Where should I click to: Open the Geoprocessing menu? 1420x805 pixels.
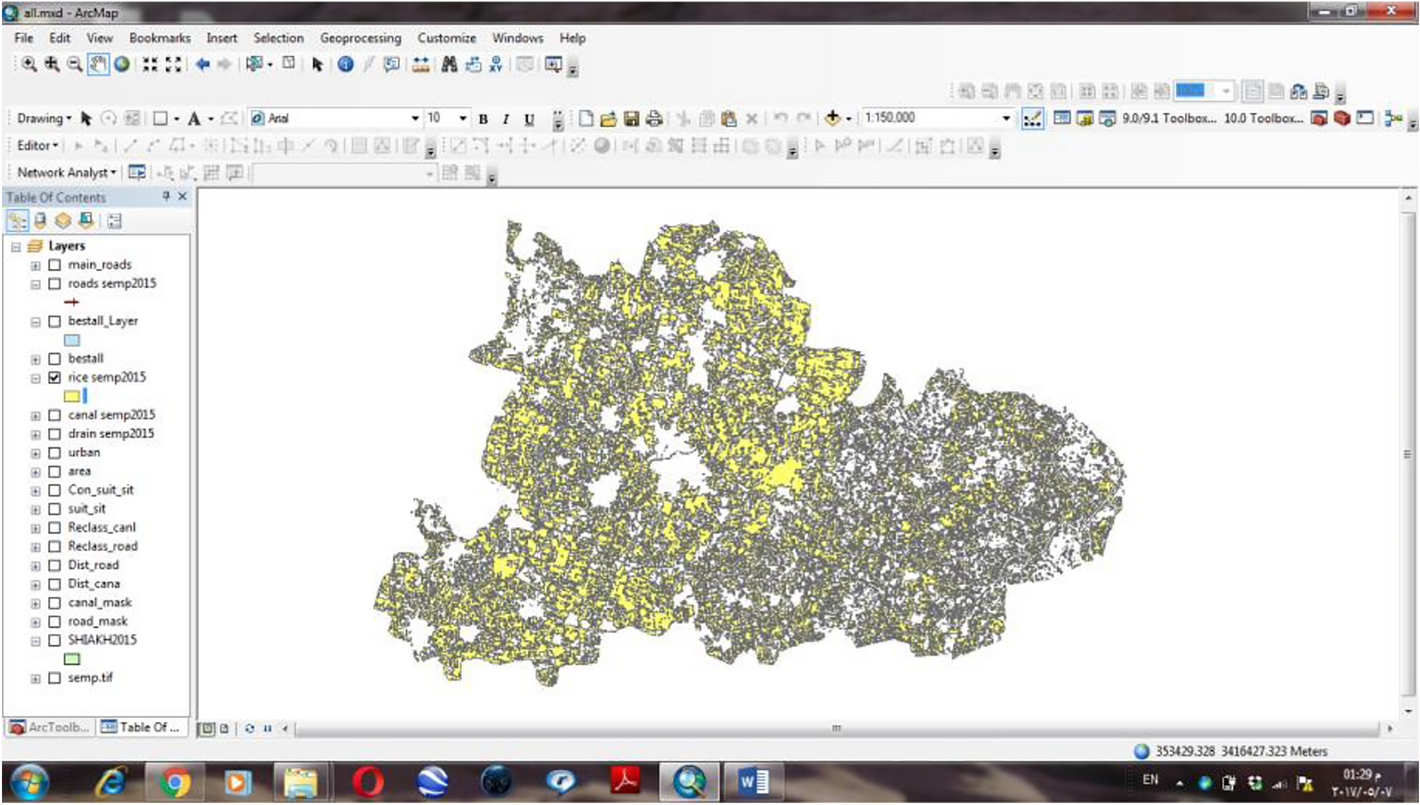click(x=360, y=38)
